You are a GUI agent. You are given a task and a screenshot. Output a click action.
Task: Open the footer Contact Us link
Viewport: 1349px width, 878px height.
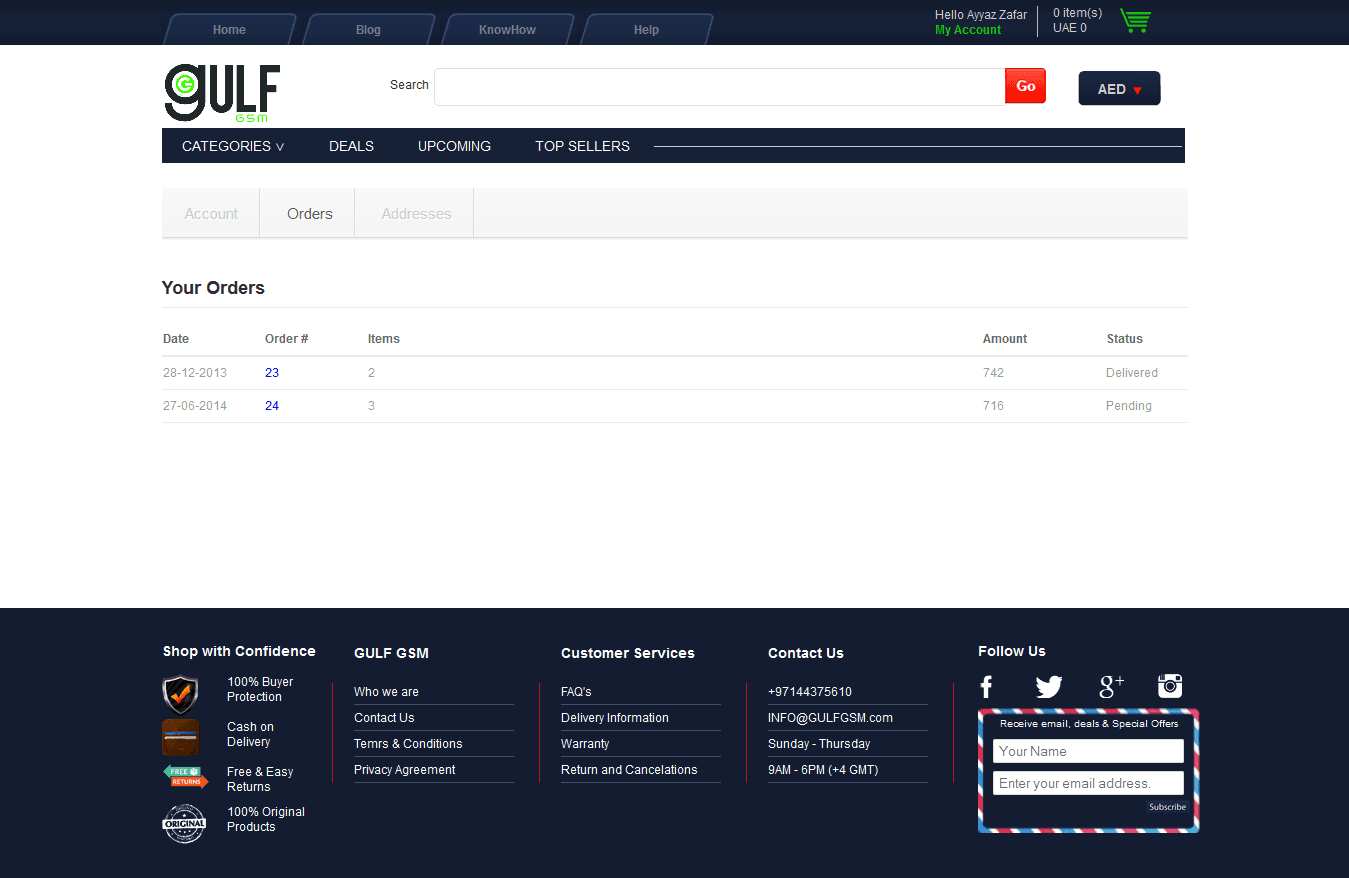(x=384, y=718)
